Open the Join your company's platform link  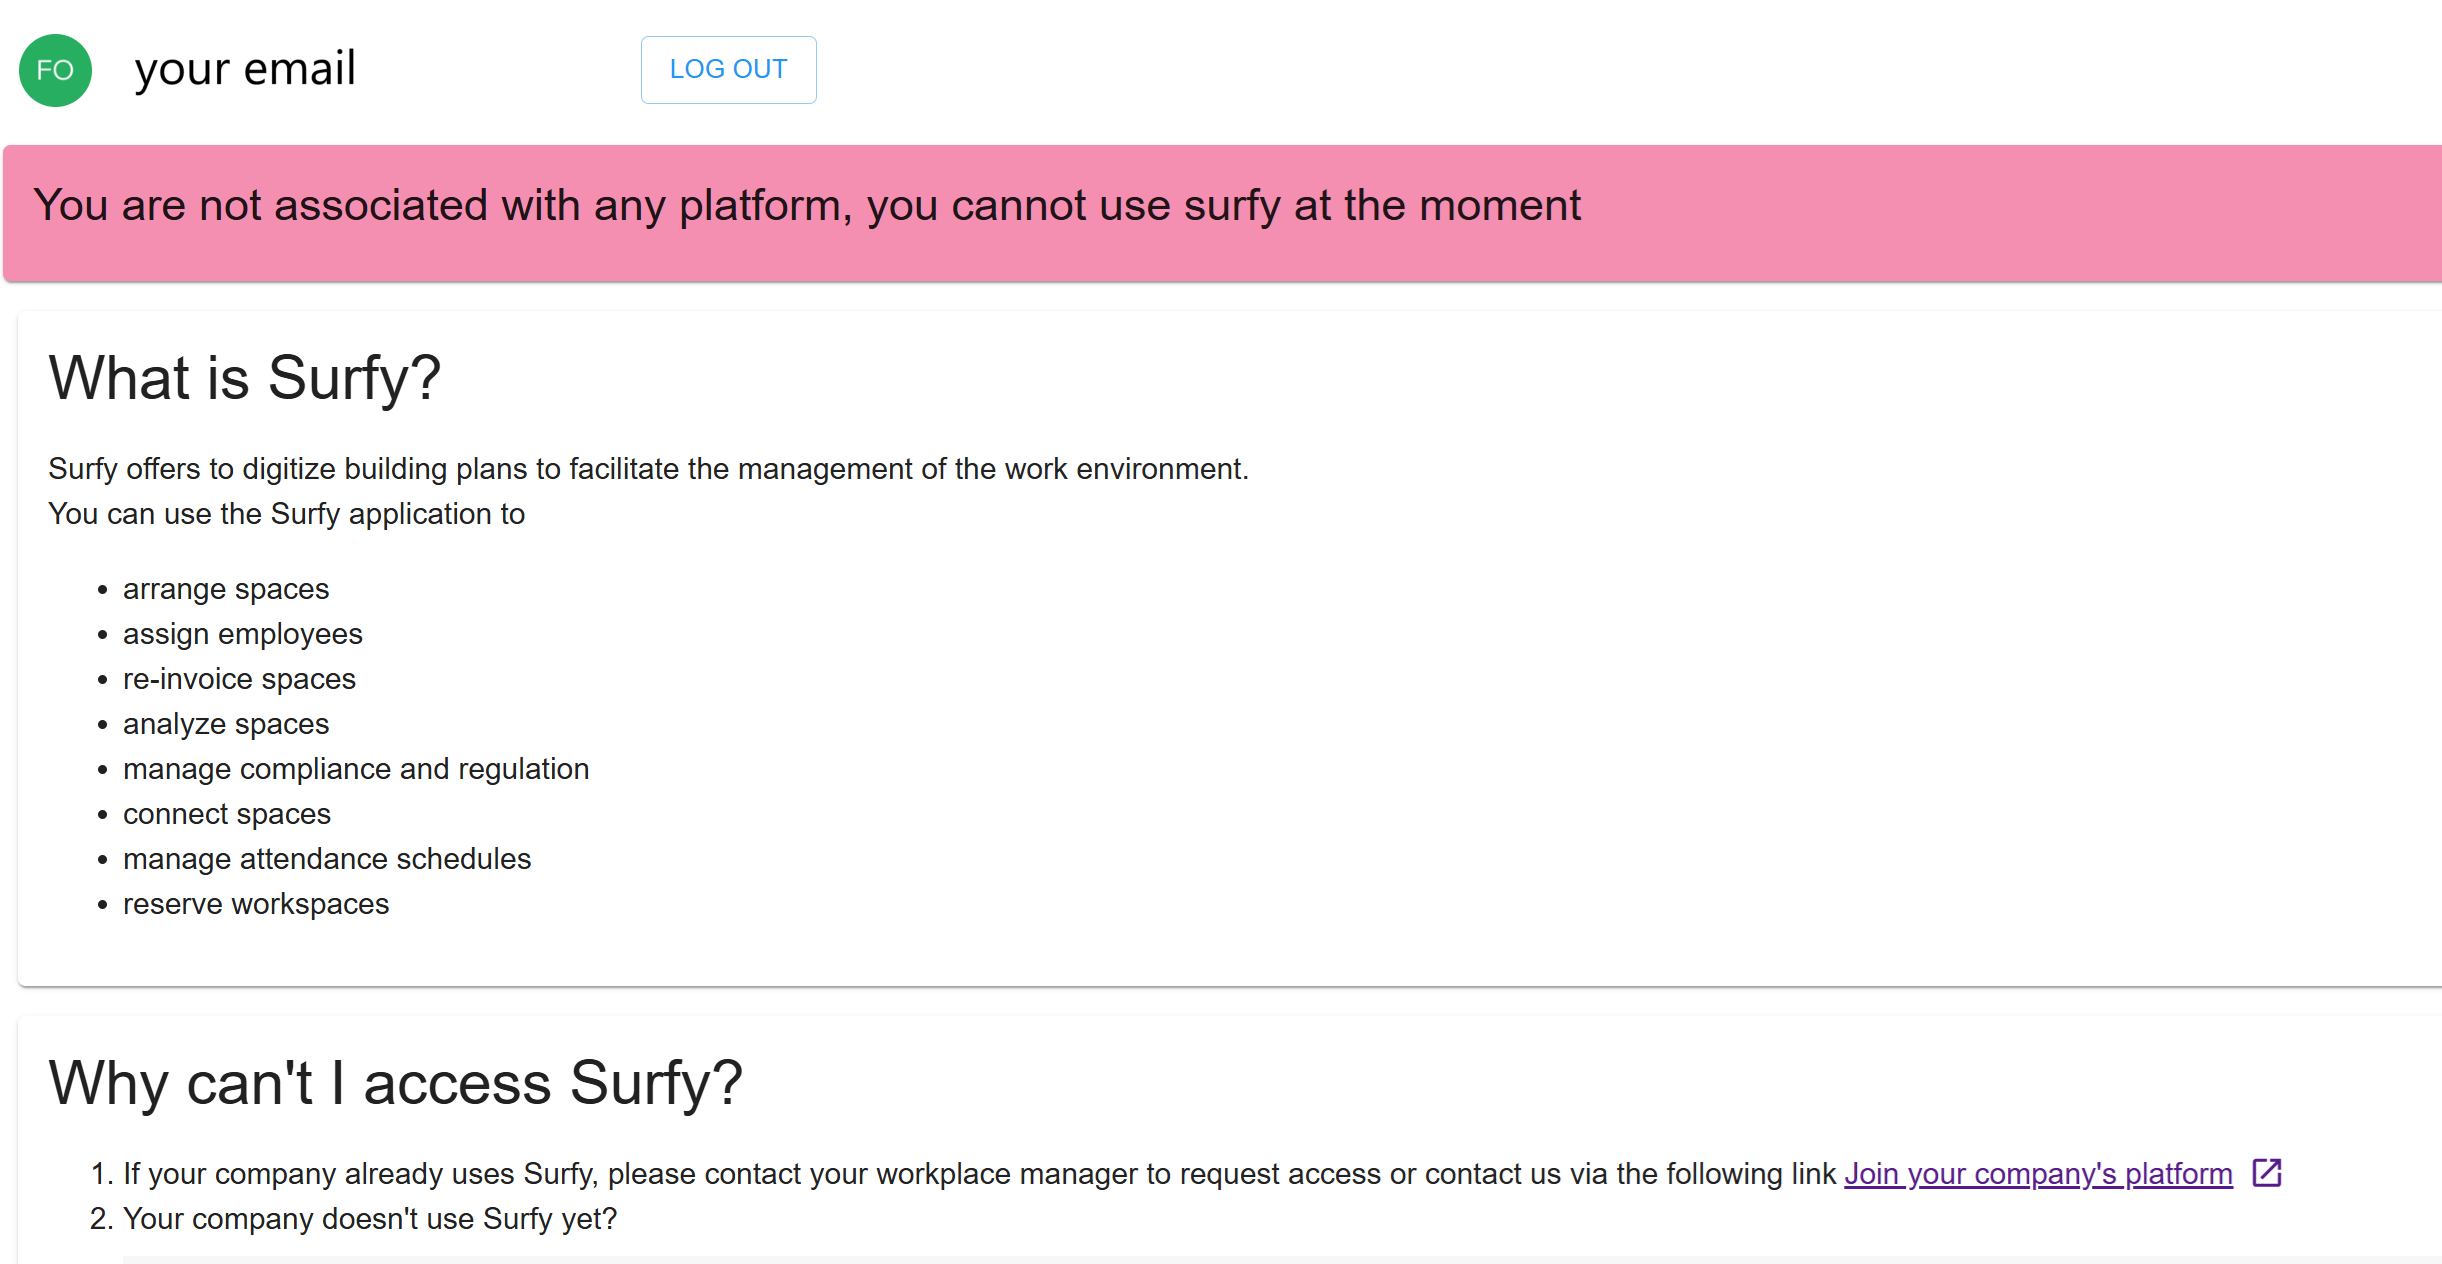(2038, 1173)
